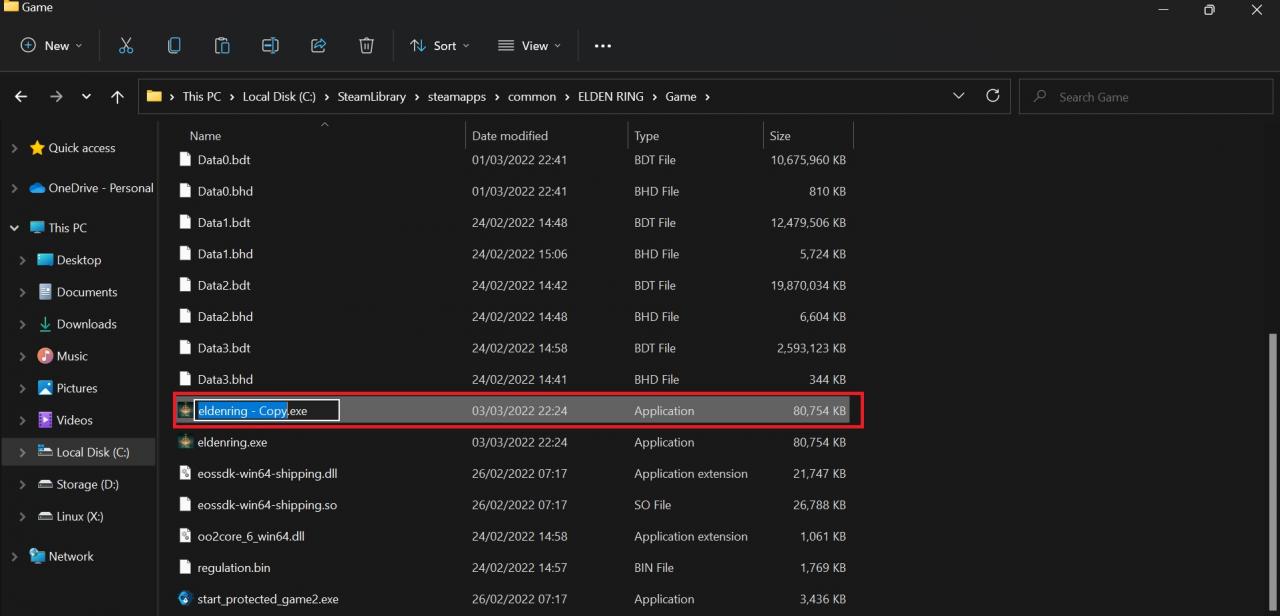1280x616 pixels.
Task: Click the folder icon in address bar
Action: [x=154, y=97]
